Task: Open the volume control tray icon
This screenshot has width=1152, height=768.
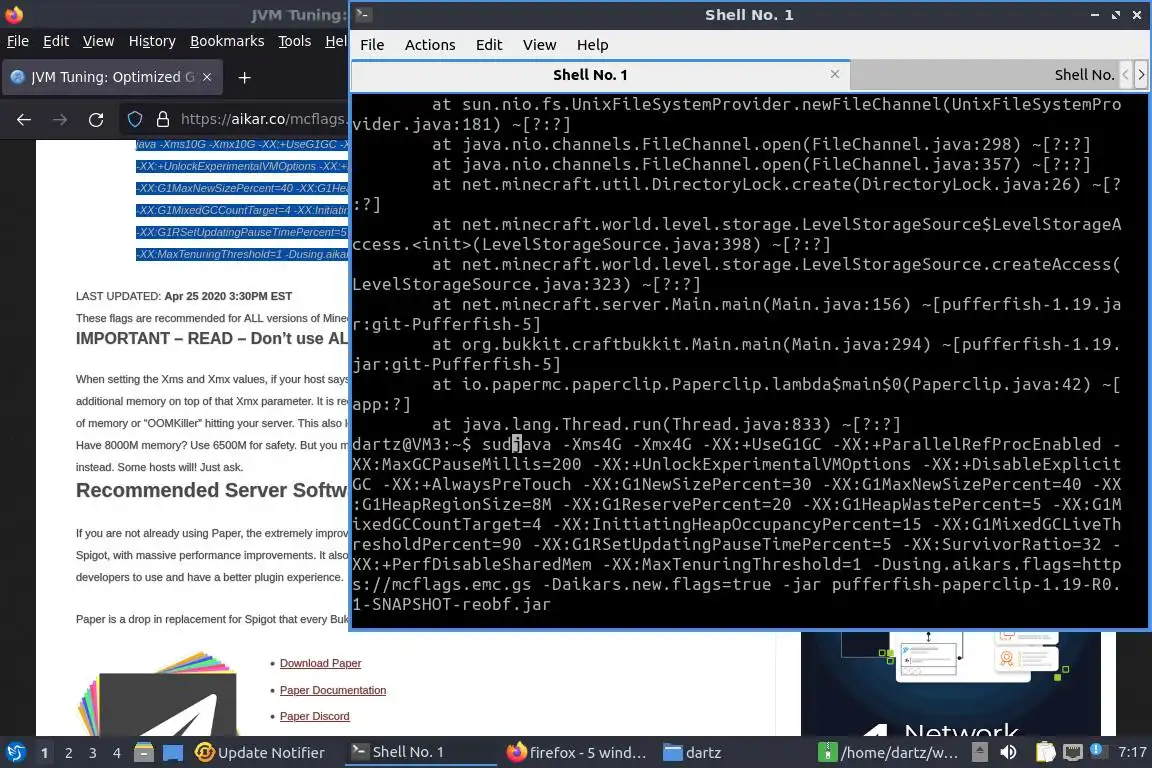Action: (1009, 752)
